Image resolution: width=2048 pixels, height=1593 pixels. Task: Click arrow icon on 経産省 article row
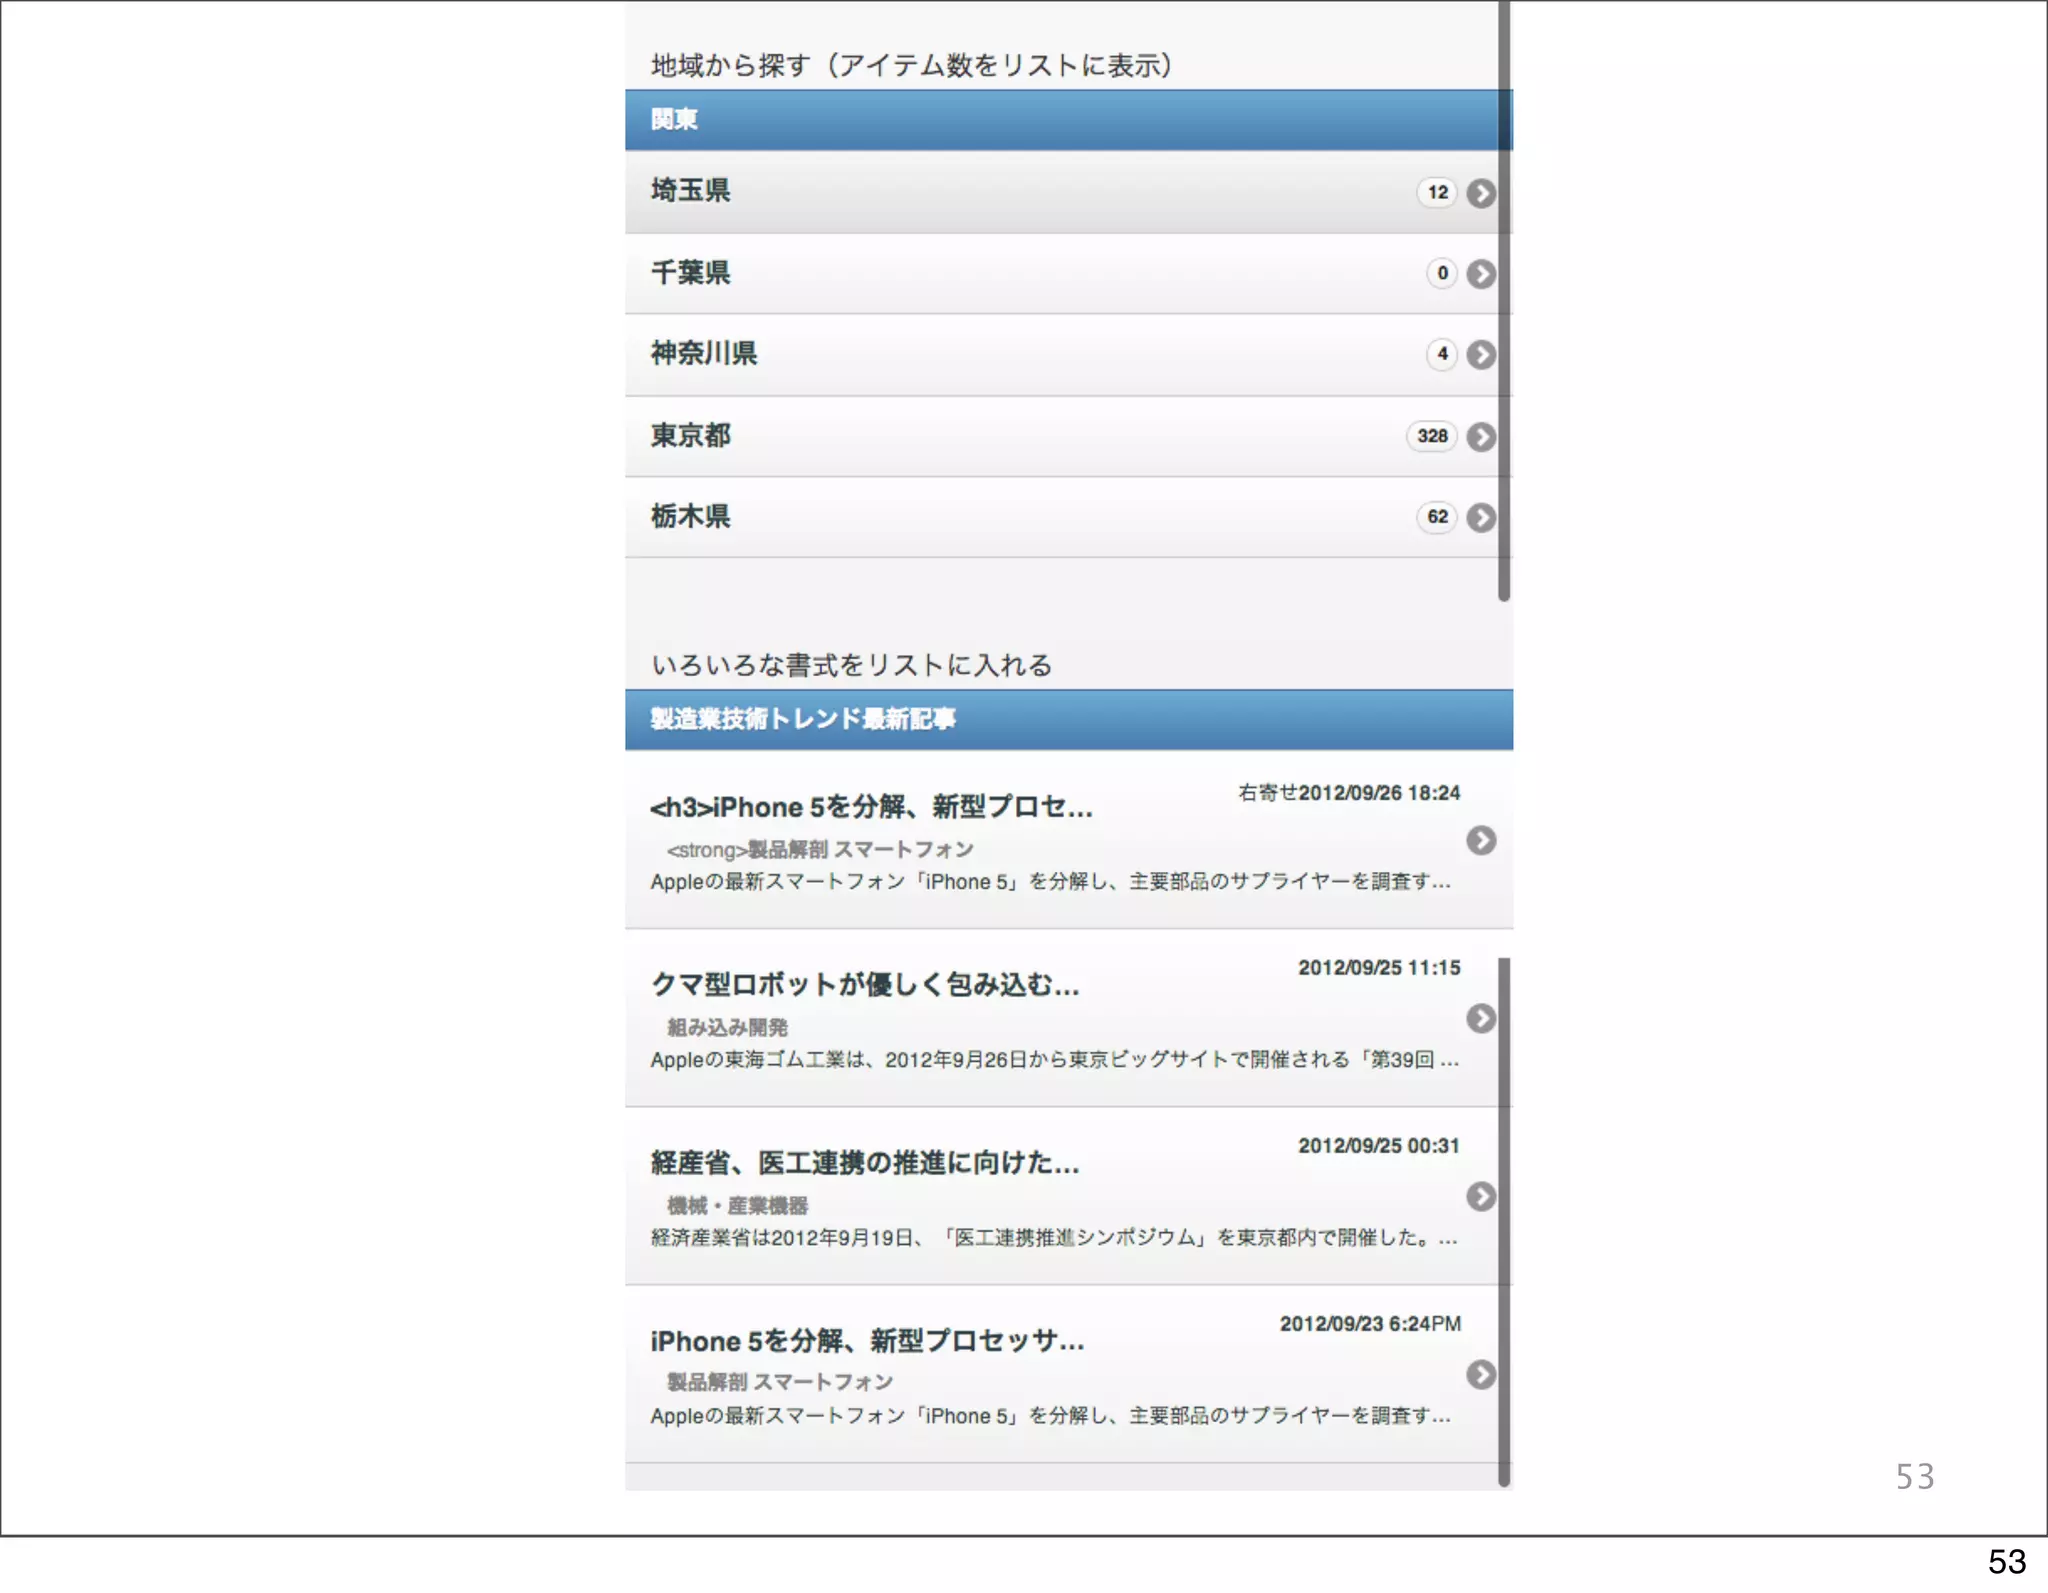point(1480,1196)
